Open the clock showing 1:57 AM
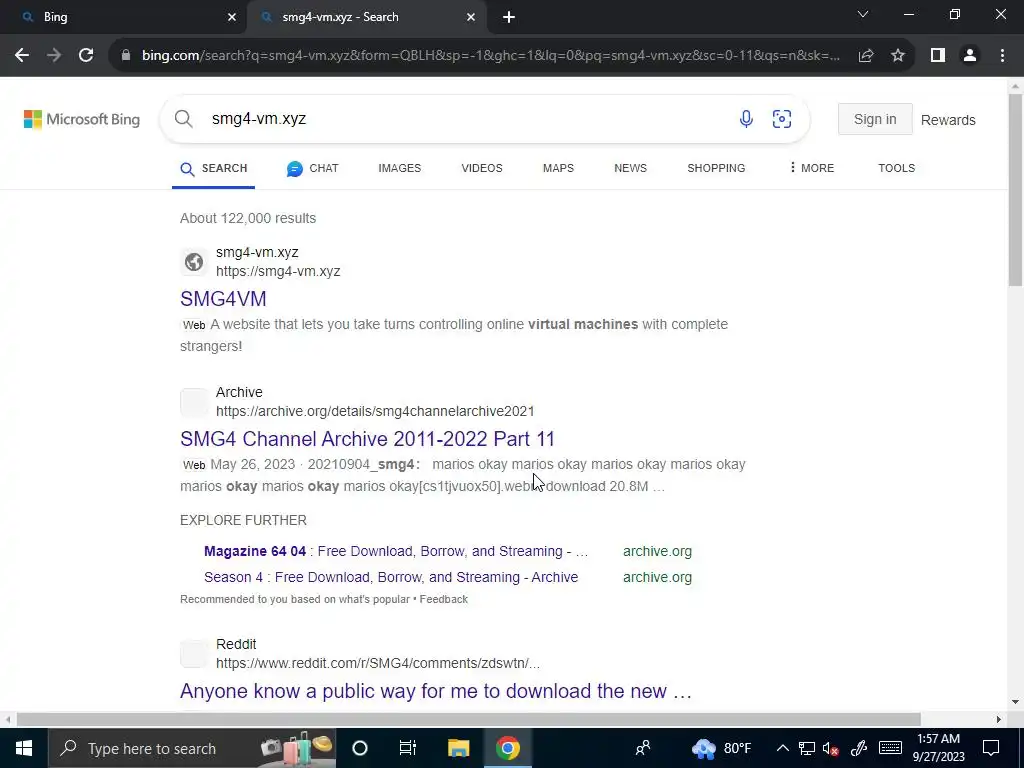The height and width of the screenshot is (768, 1024). [938, 748]
